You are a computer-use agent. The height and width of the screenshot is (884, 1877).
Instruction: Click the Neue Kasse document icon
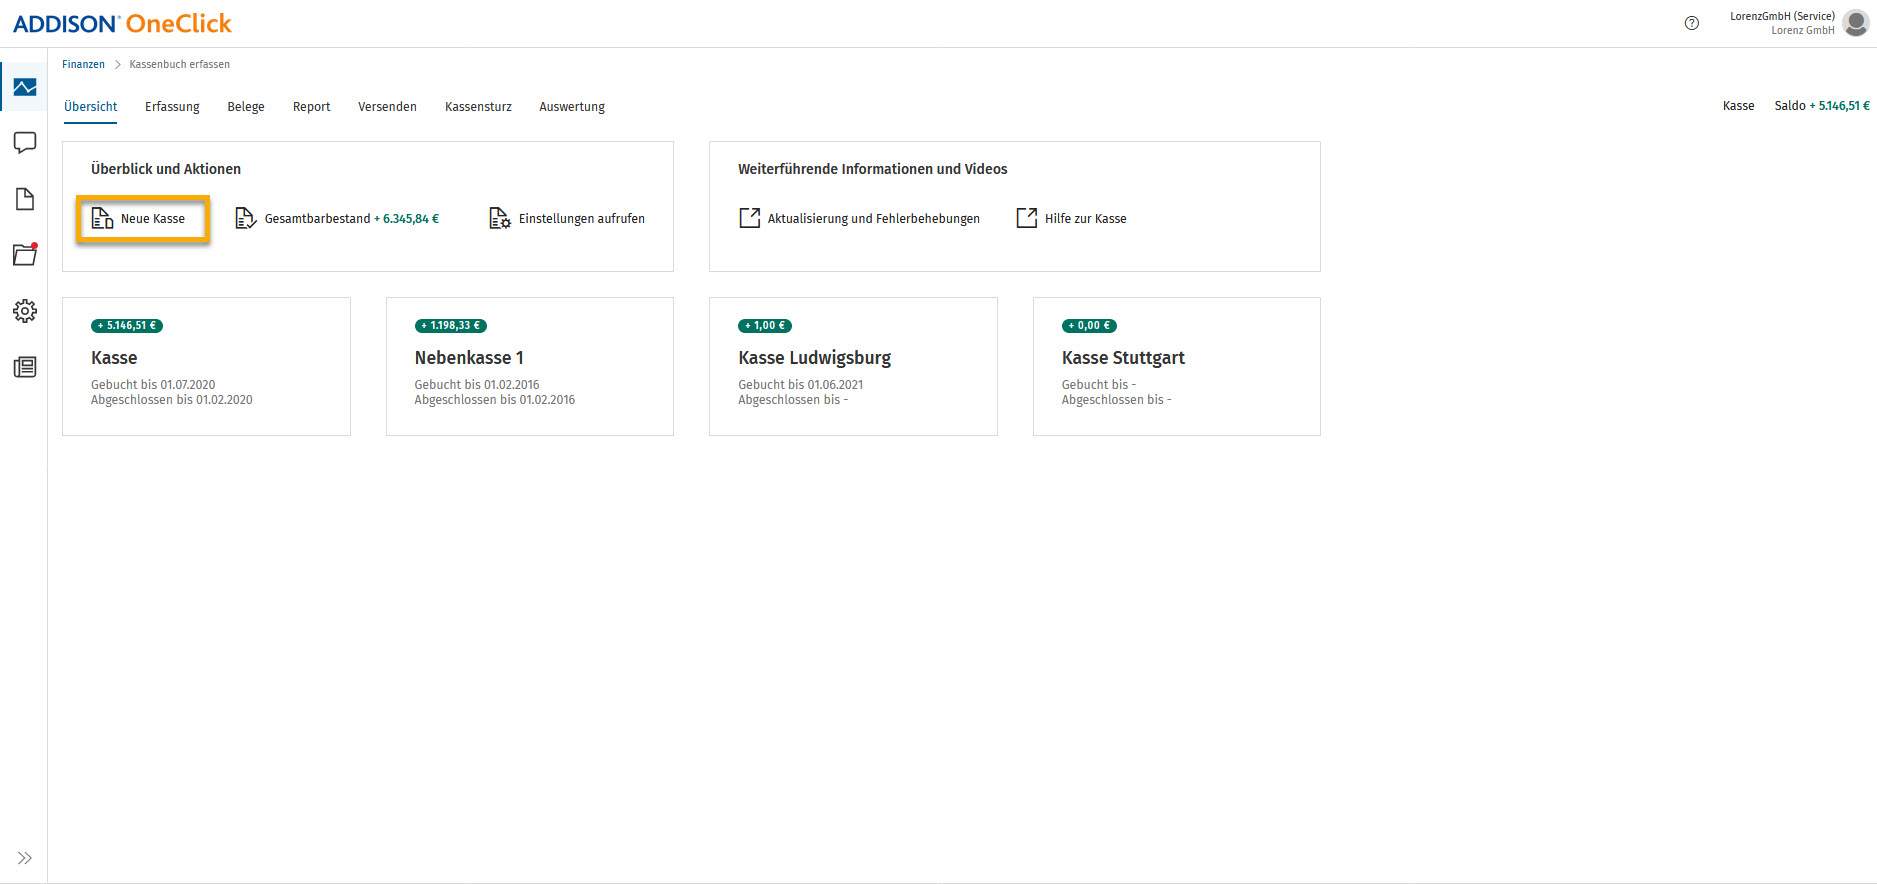tap(102, 218)
